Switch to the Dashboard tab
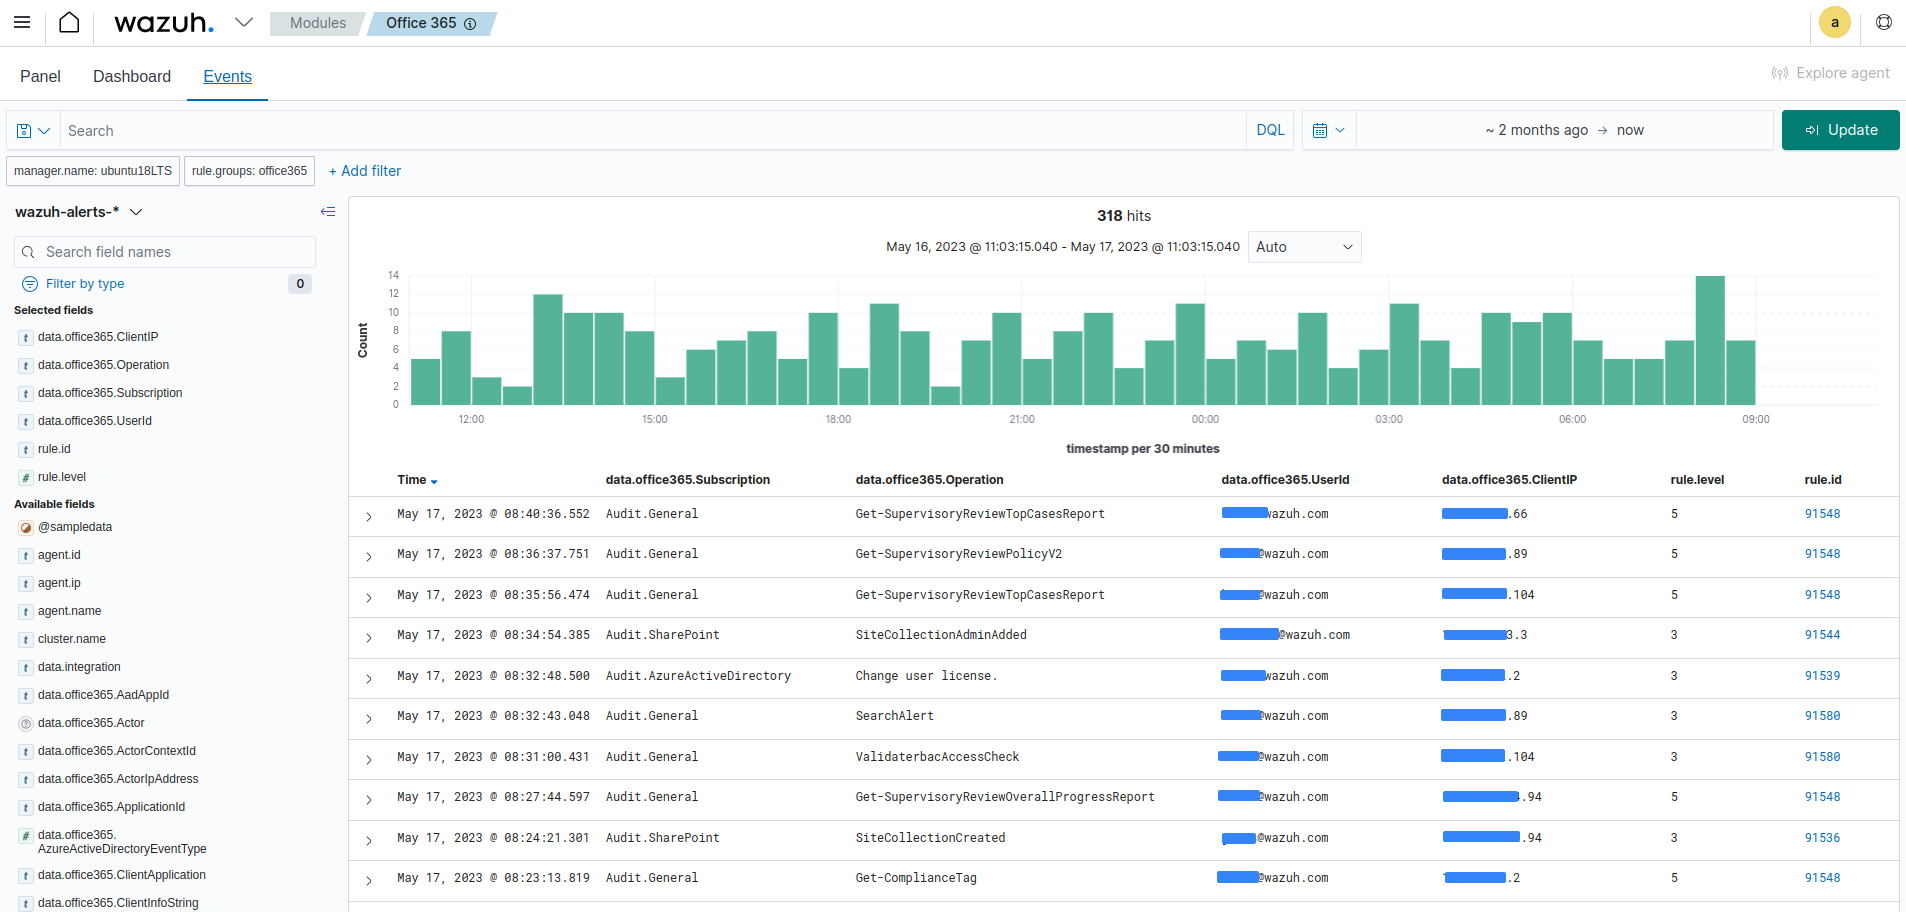 pos(132,76)
